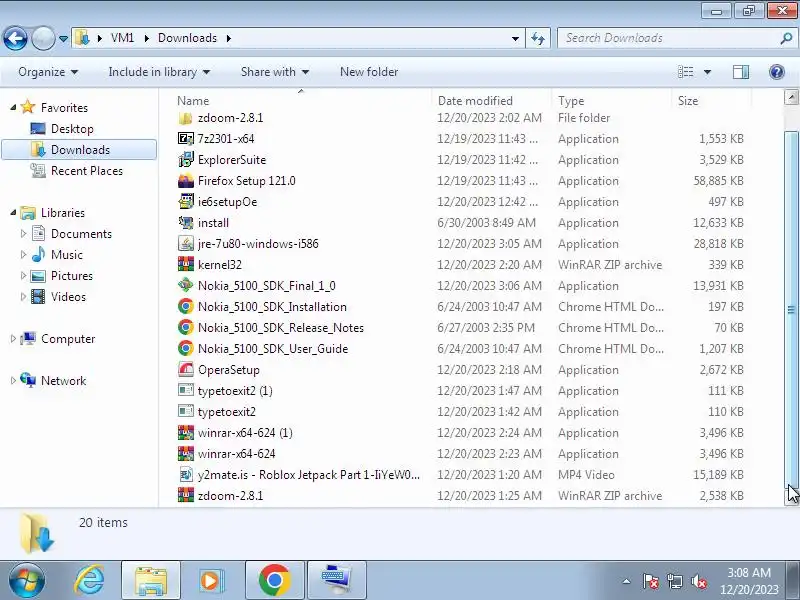The image size is (800, 600).
Task: Click the ie6setupOe file icon
Action: [186, 202]
